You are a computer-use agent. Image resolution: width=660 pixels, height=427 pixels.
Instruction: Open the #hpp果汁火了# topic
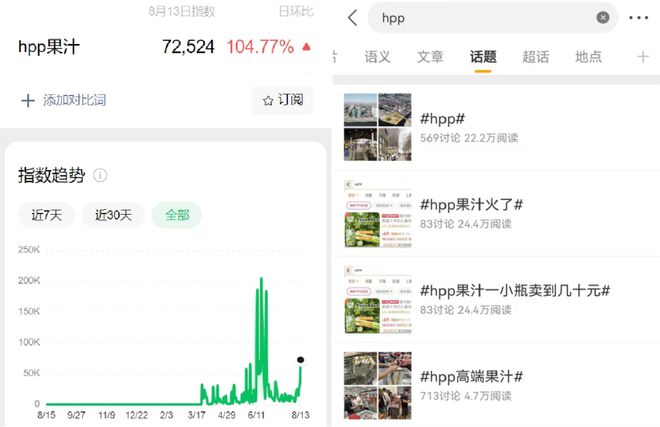(x=496, y=214)
